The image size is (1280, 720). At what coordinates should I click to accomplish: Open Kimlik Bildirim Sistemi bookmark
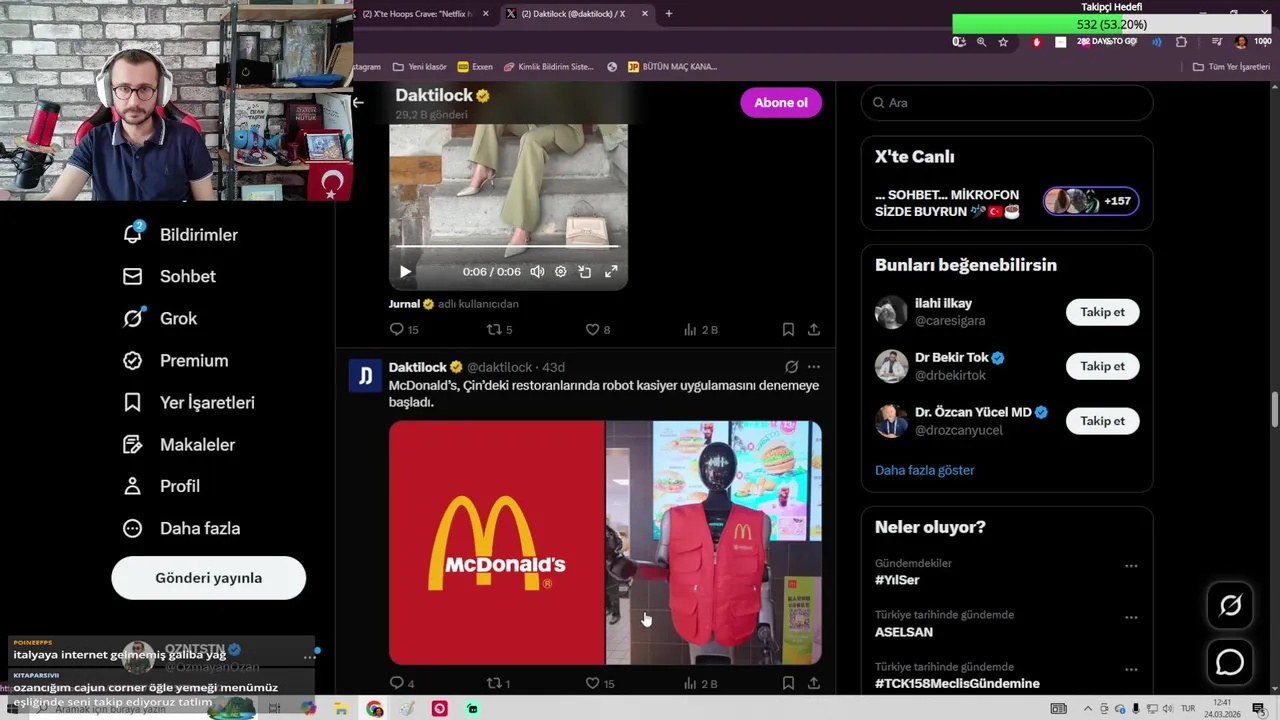click(x=549, y=67)
